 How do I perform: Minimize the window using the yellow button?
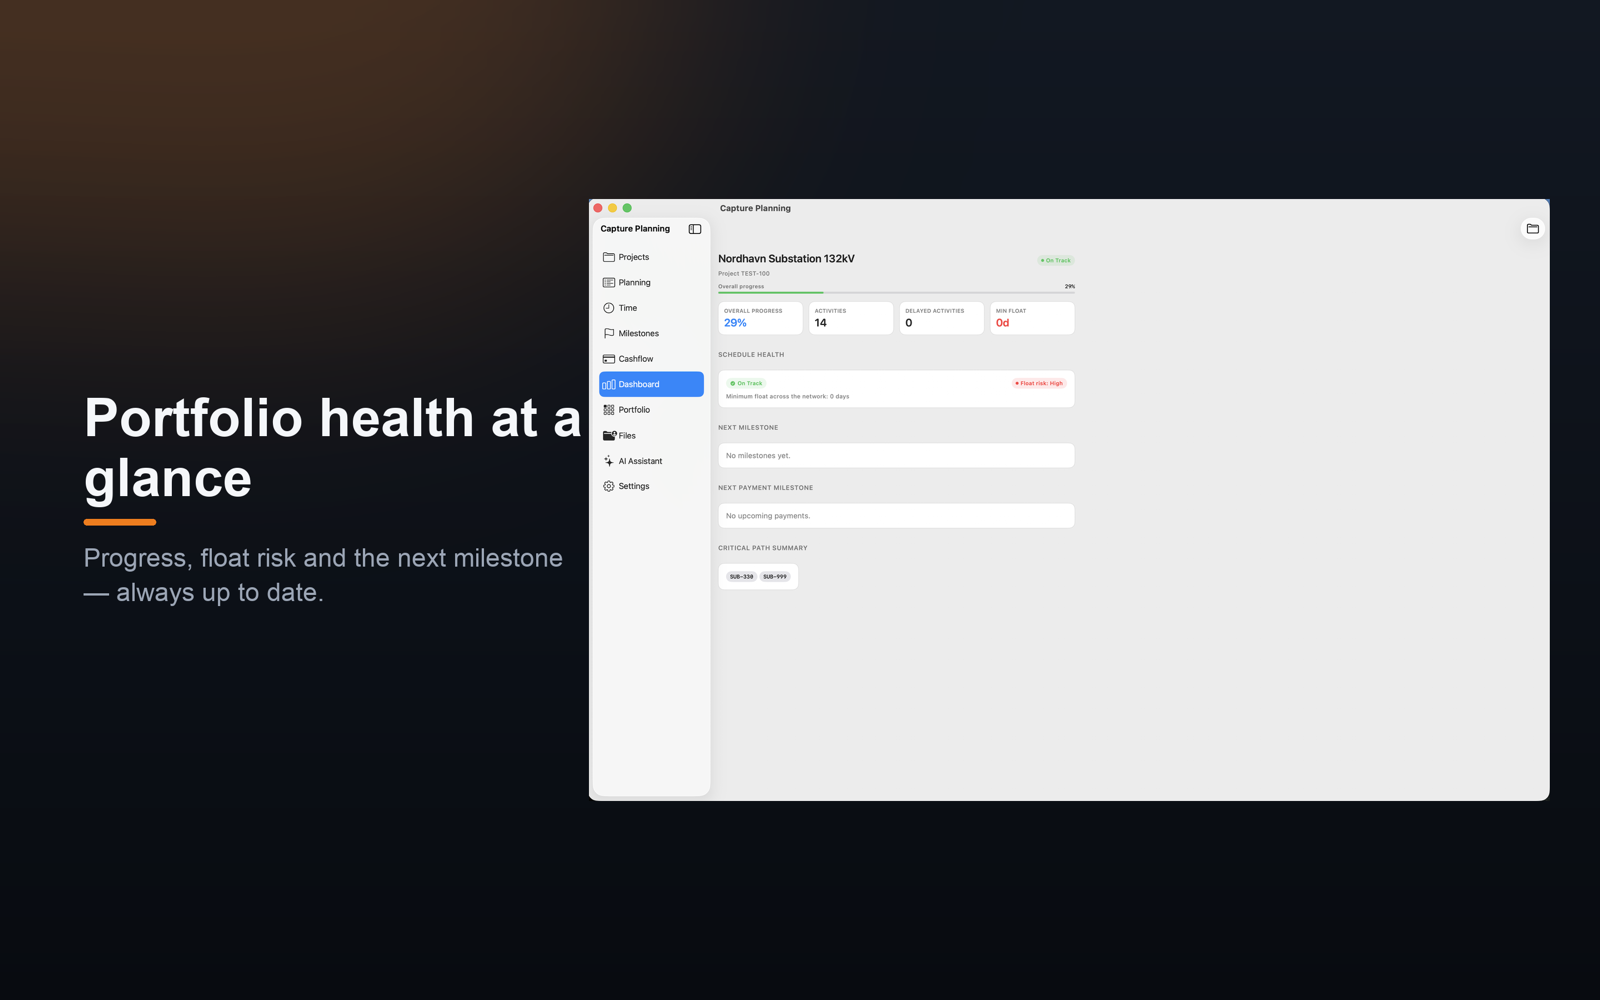[x=613, y=208]
